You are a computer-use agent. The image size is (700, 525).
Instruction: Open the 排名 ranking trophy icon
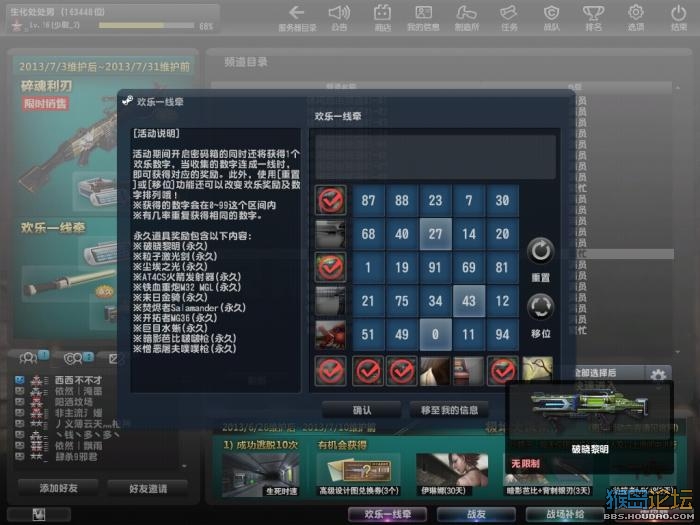coord(593,13)
